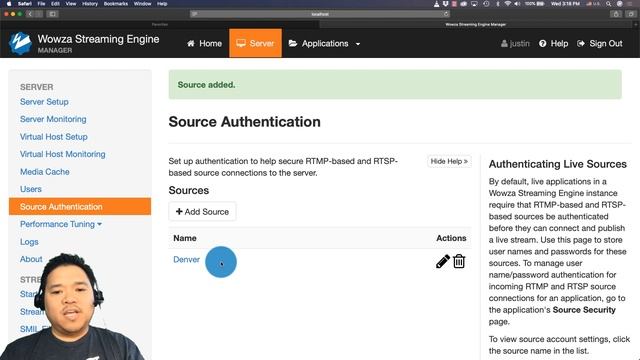Open the History menu
This screenshot has width=640, height=360.
tap(90, 4)
